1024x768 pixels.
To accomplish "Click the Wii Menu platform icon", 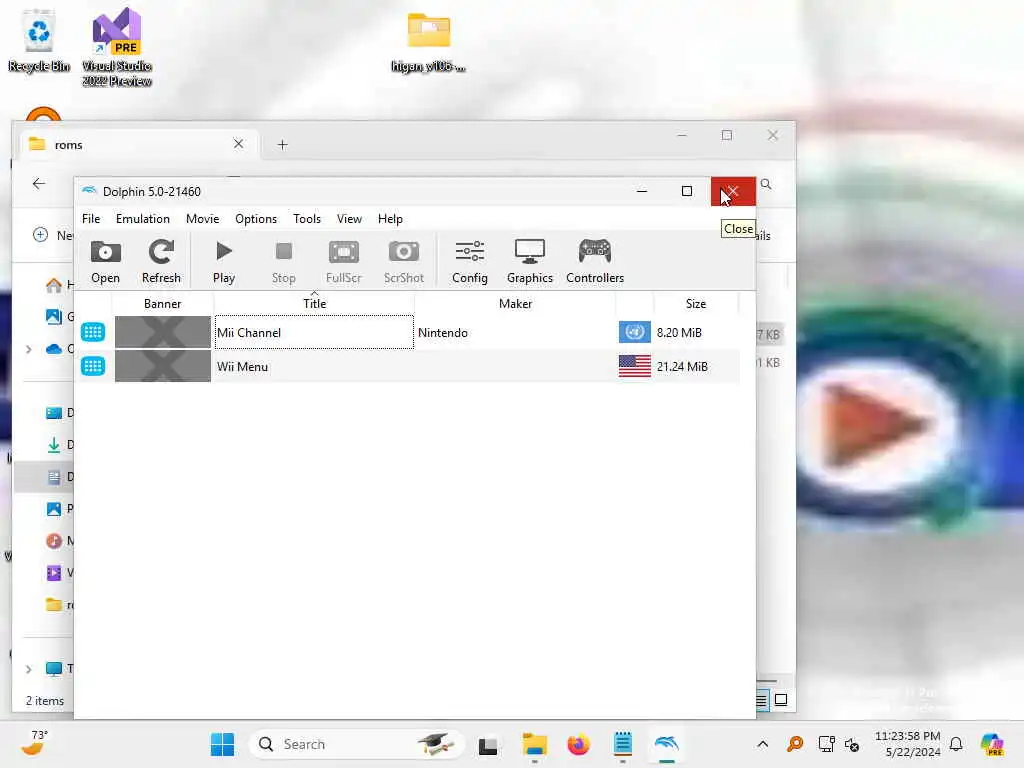I will click(93, 366).
